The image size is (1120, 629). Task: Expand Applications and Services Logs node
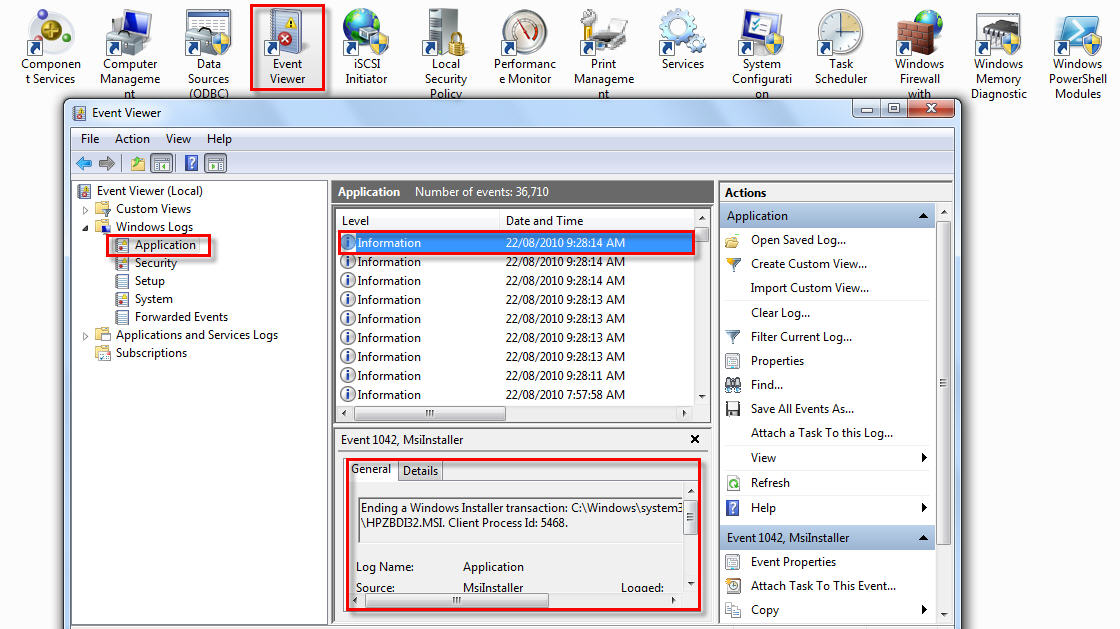click(x=85, y=336)
